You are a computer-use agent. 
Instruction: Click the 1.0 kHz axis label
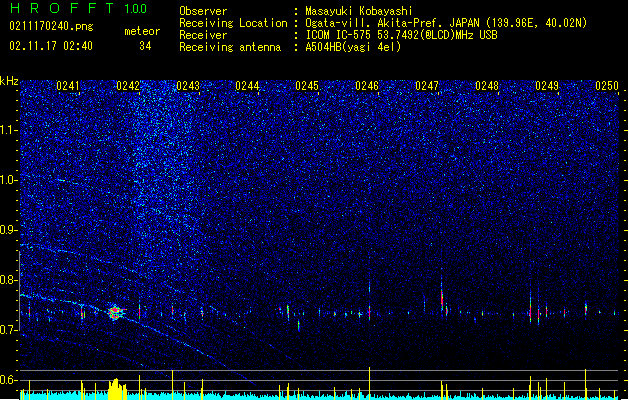(9, 180)
